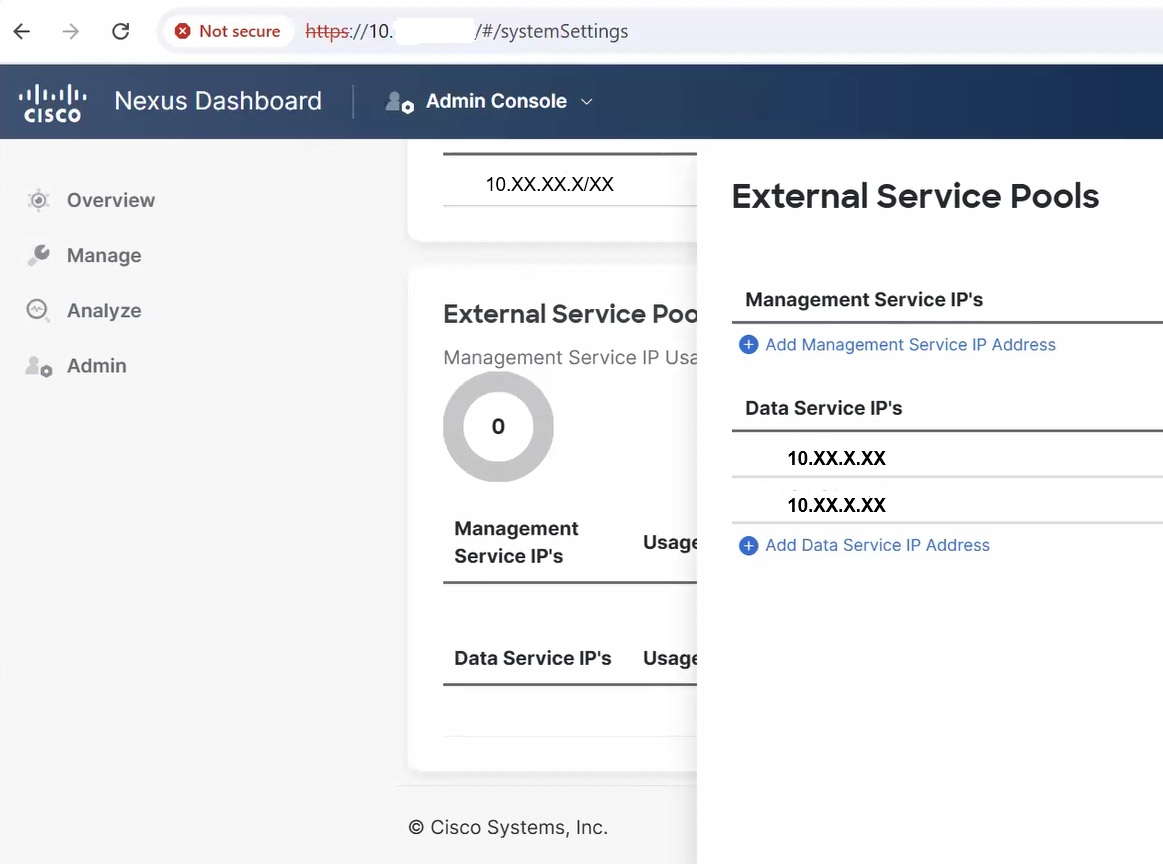This screenshot has height=864, width=1163.
Task: Click Usage header beside Management Service IP's
Action: (x=670, y=542)
